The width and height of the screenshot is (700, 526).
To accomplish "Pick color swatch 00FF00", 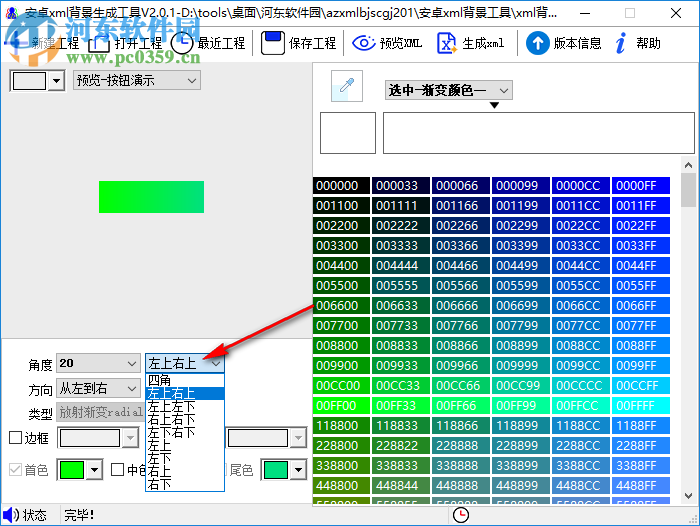I will (x=342, y=405).
